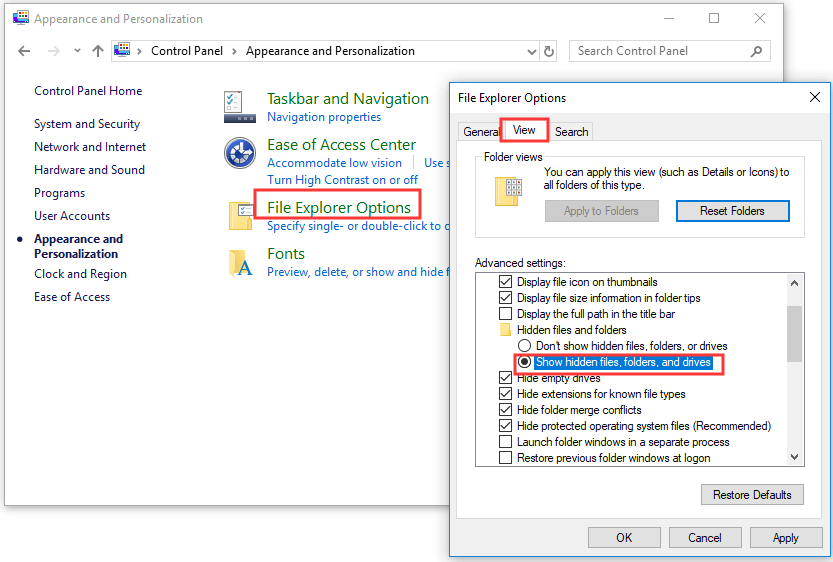Uncheck Display file icon on thumbnails
The image size is (833, 562).
click(x=506, y=282)
